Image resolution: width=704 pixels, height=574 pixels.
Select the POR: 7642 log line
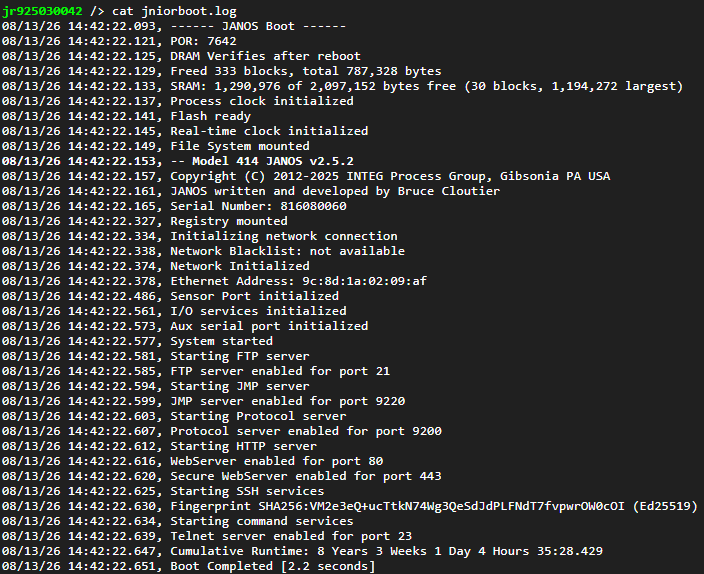pos(119,41)
